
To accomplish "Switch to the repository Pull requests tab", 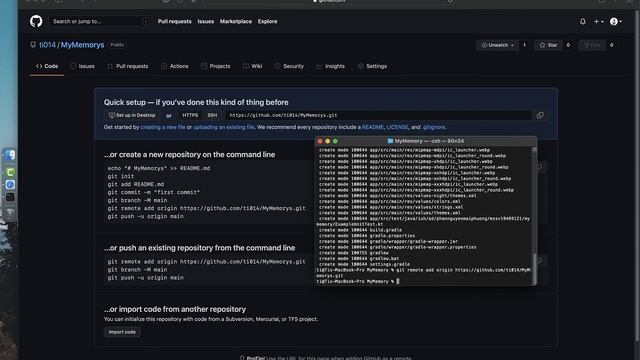I will coord(127,66).
